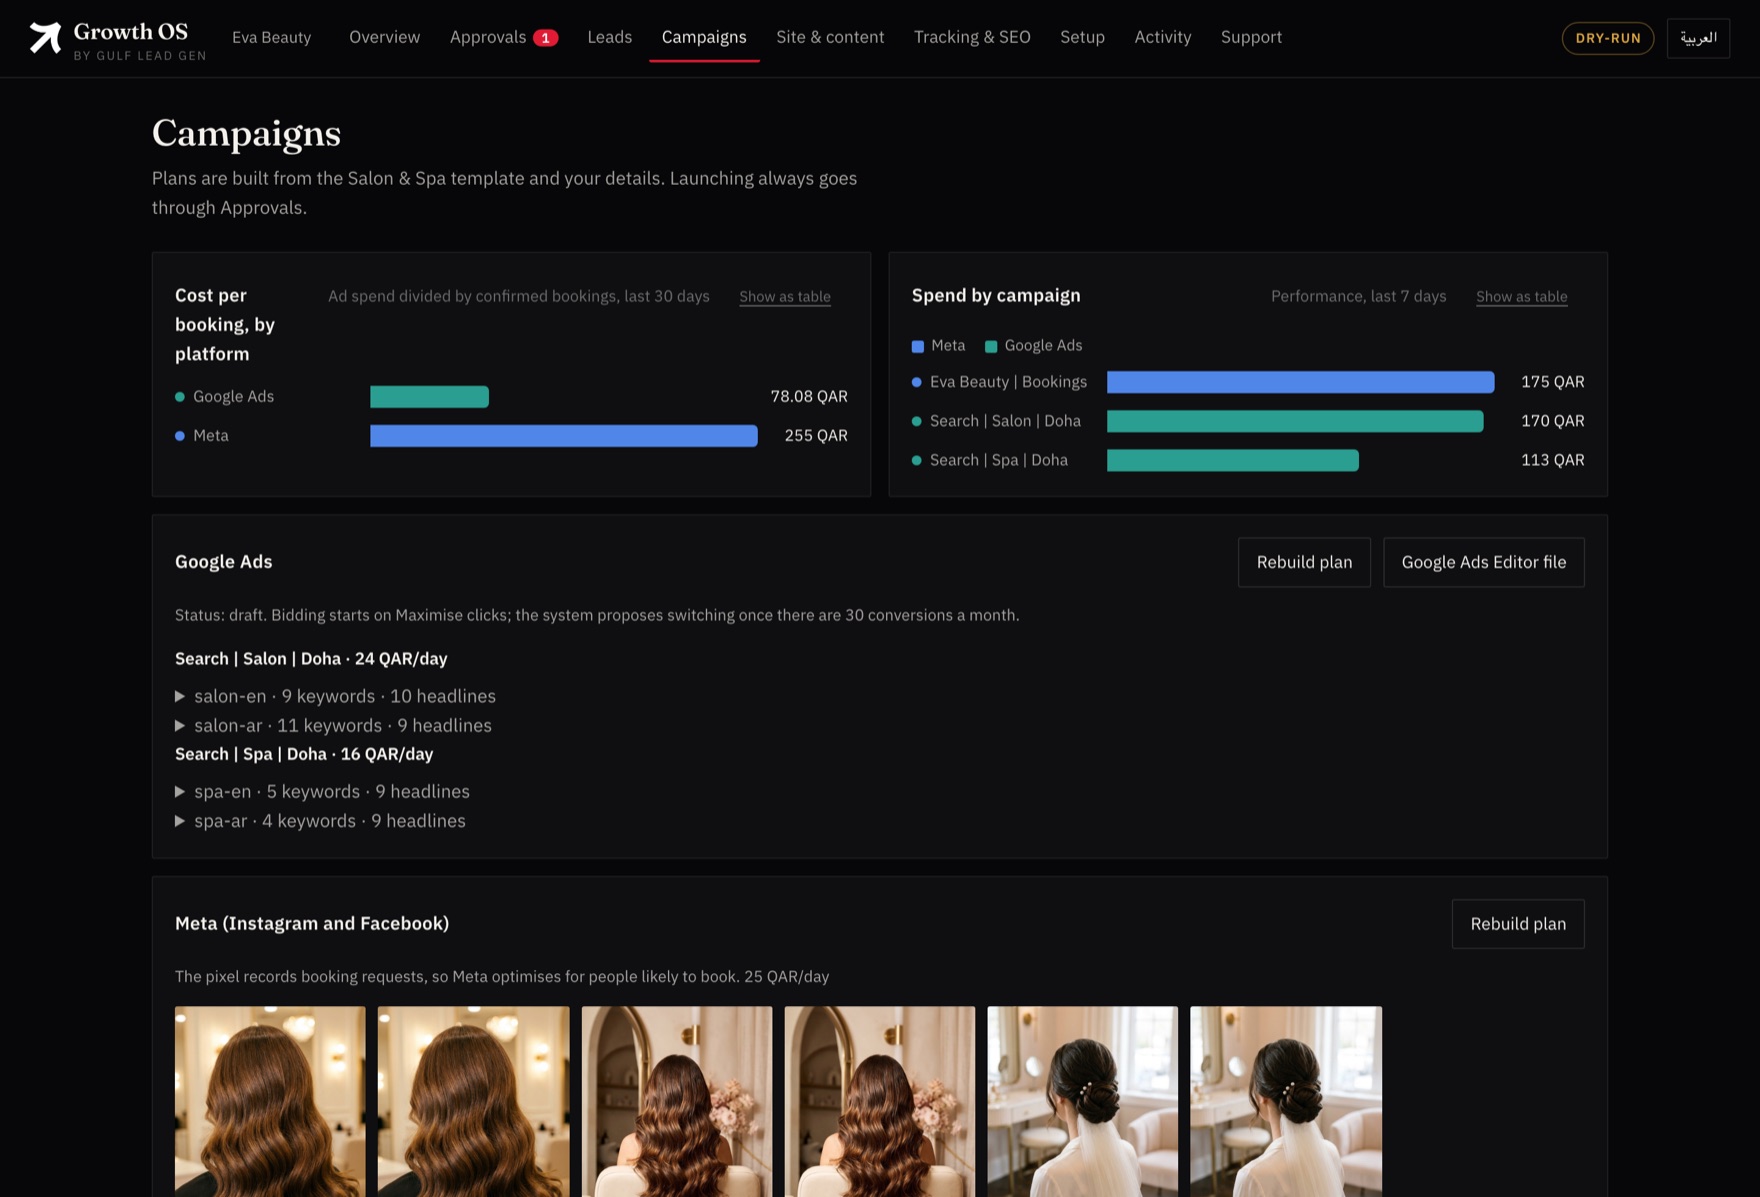This screenshot has width=1760, height=1197.
Task: Click Rebuild plan in Meta section
Action: (1518, 924)
